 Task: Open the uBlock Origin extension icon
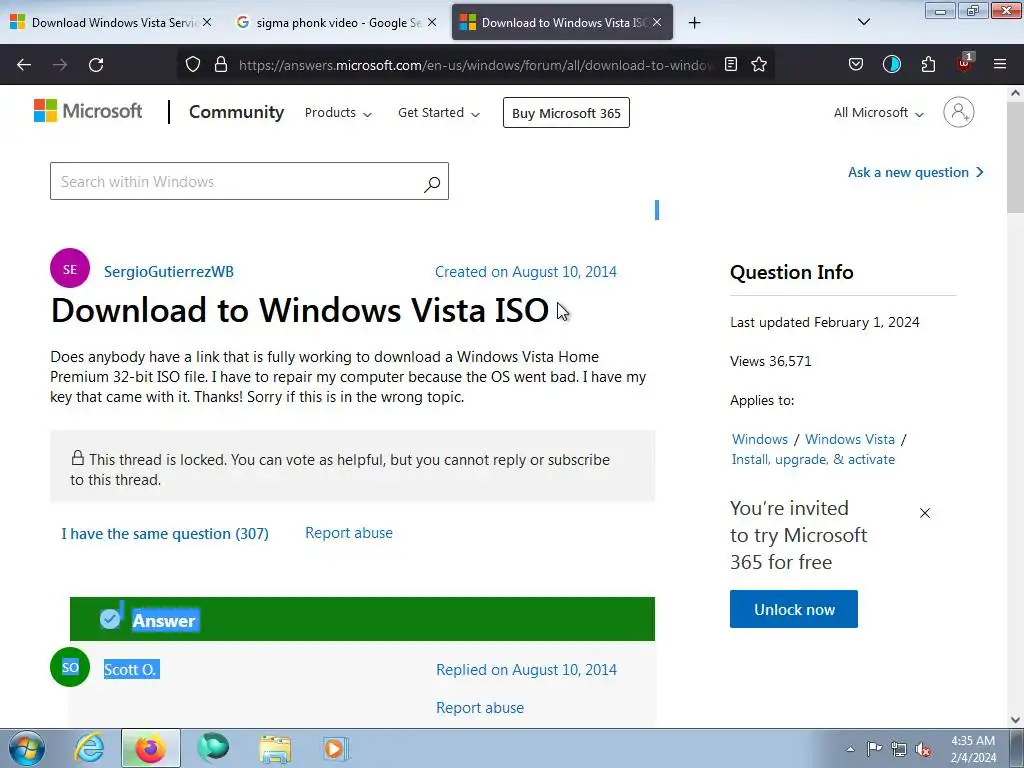click(x=965, y=63)
